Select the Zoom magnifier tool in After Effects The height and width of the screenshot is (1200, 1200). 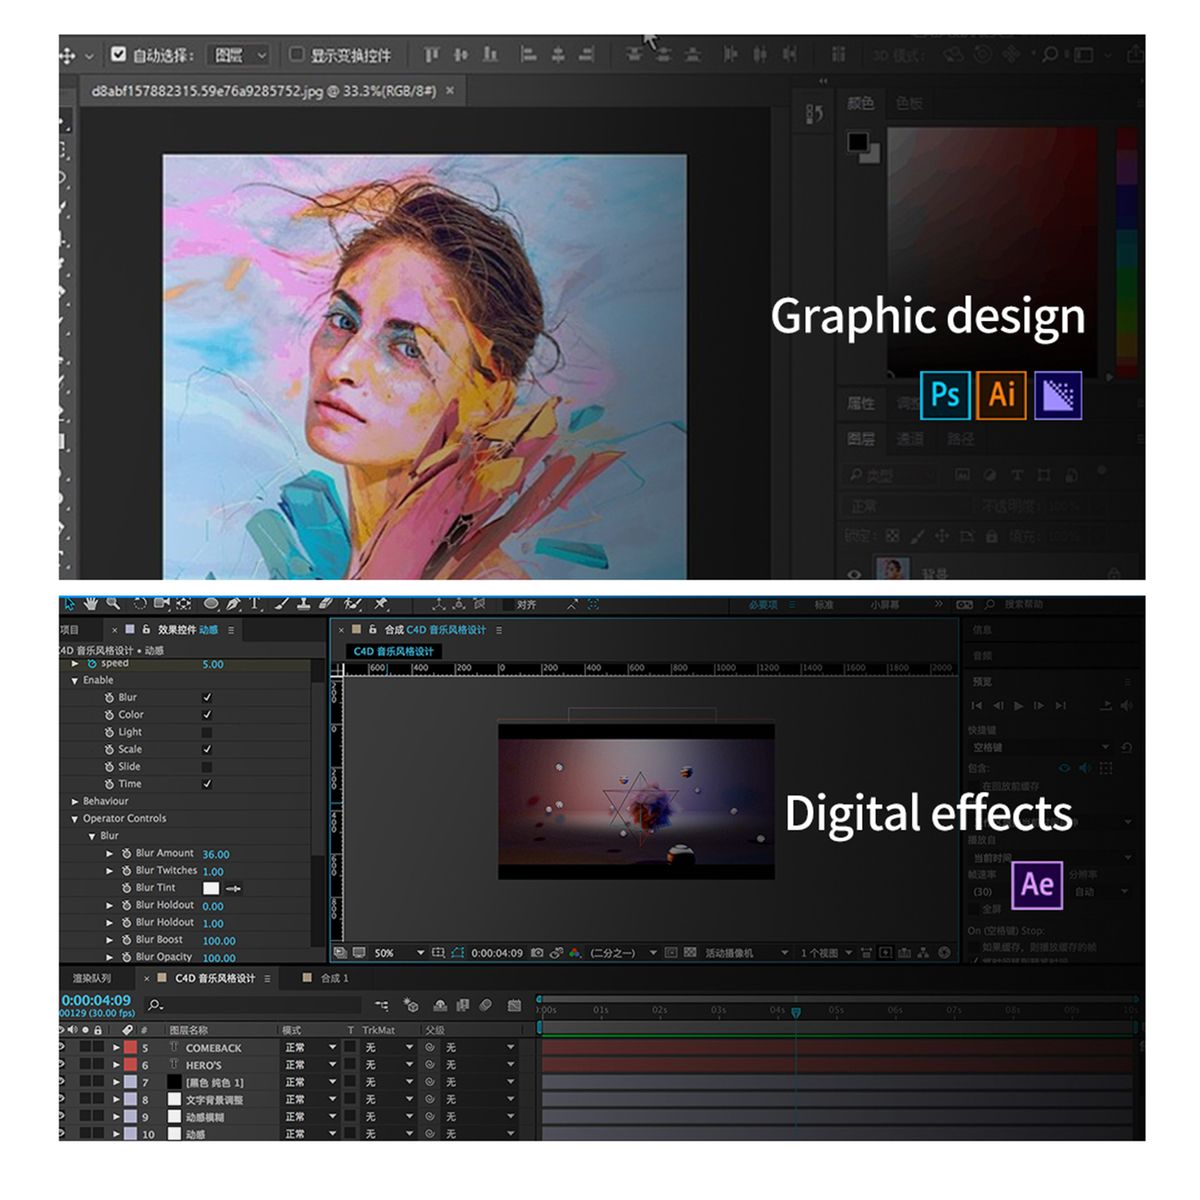(113, 604)
